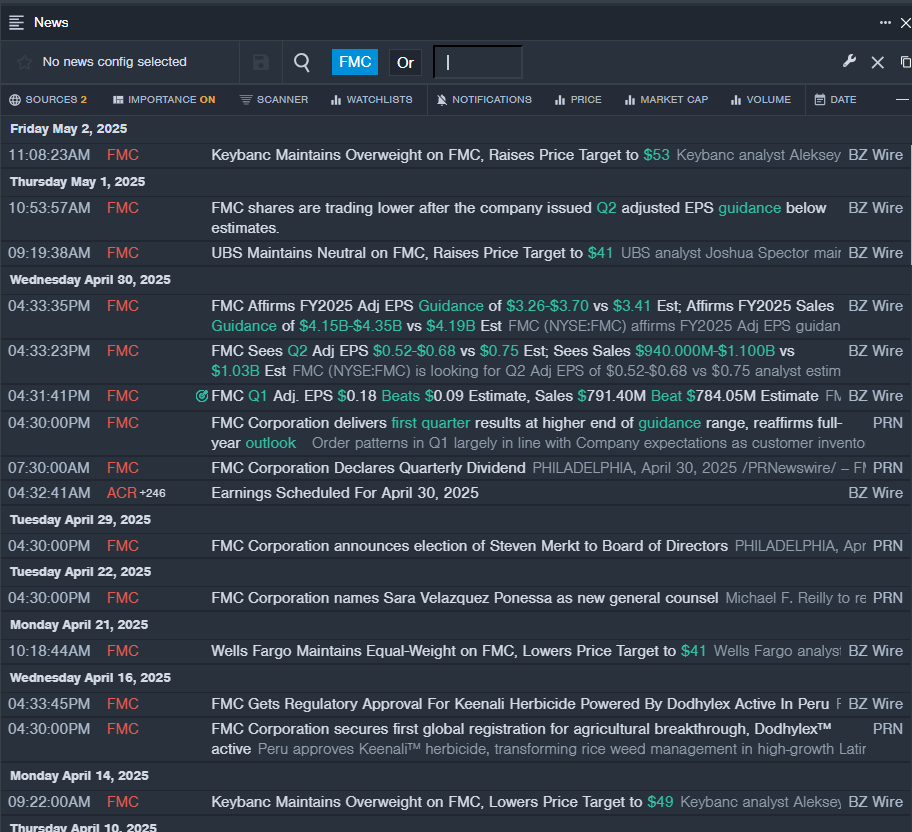Toggle Importance ON filter
Image resolution: width=912 pixels, height=832 pixels.
coord(164,100)
